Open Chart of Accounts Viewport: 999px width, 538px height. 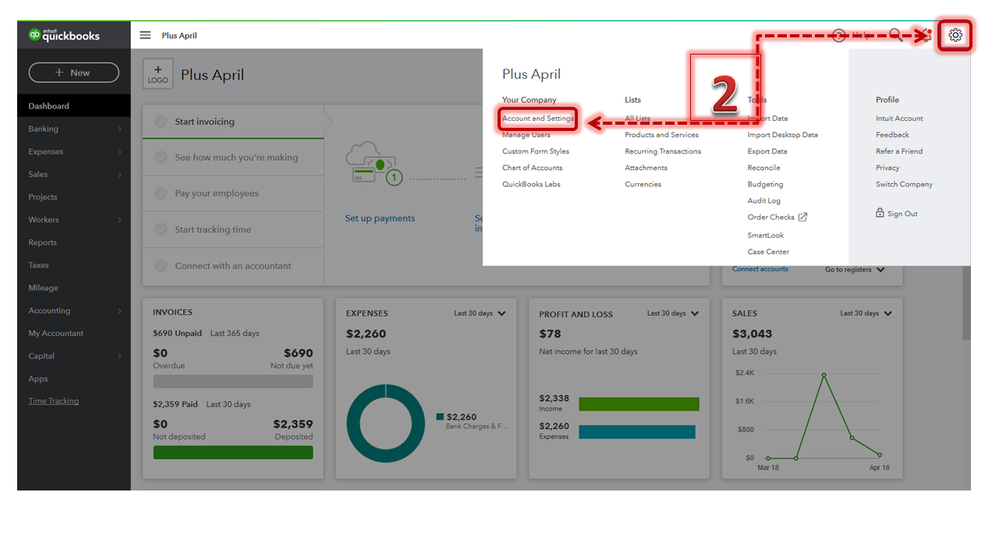click(532, 168)
